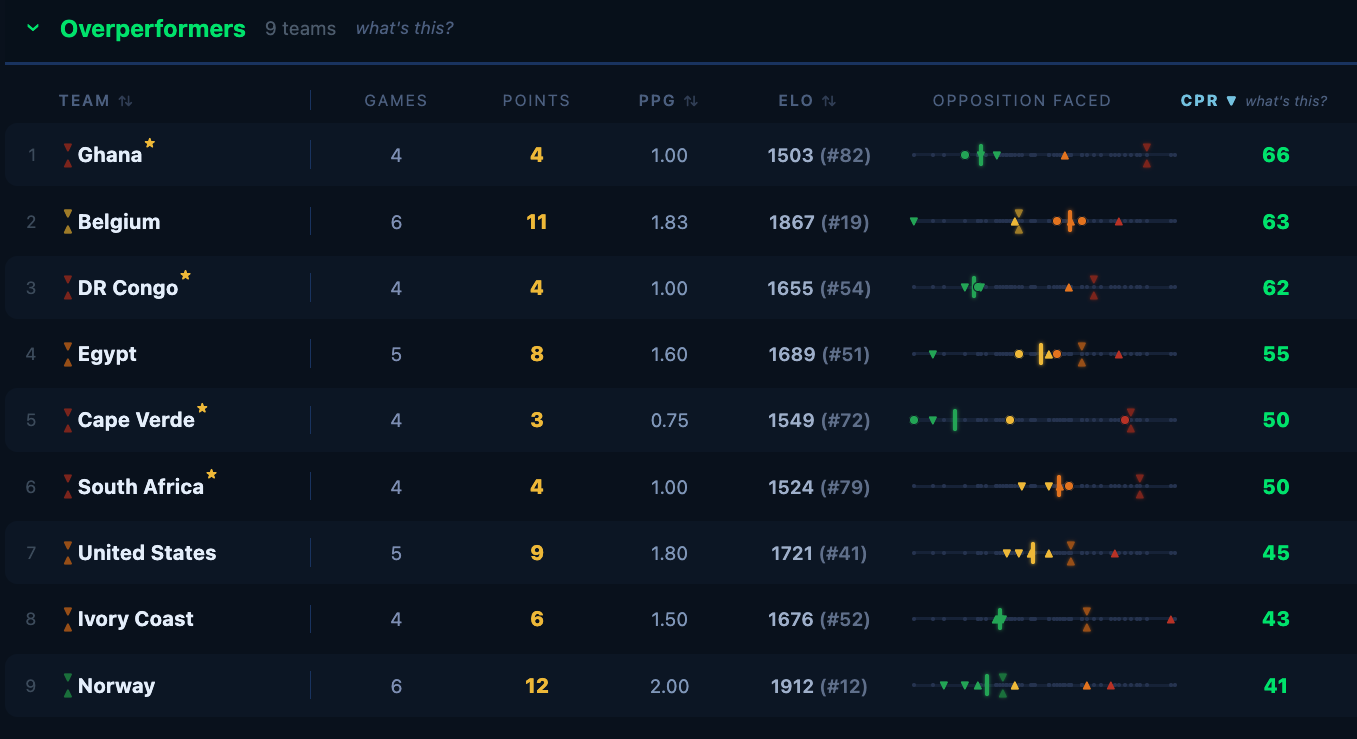The height and width of the screenshot is (739, 1357).
Task: Sort by the PPG column header
Action: (x=658, y=101)
